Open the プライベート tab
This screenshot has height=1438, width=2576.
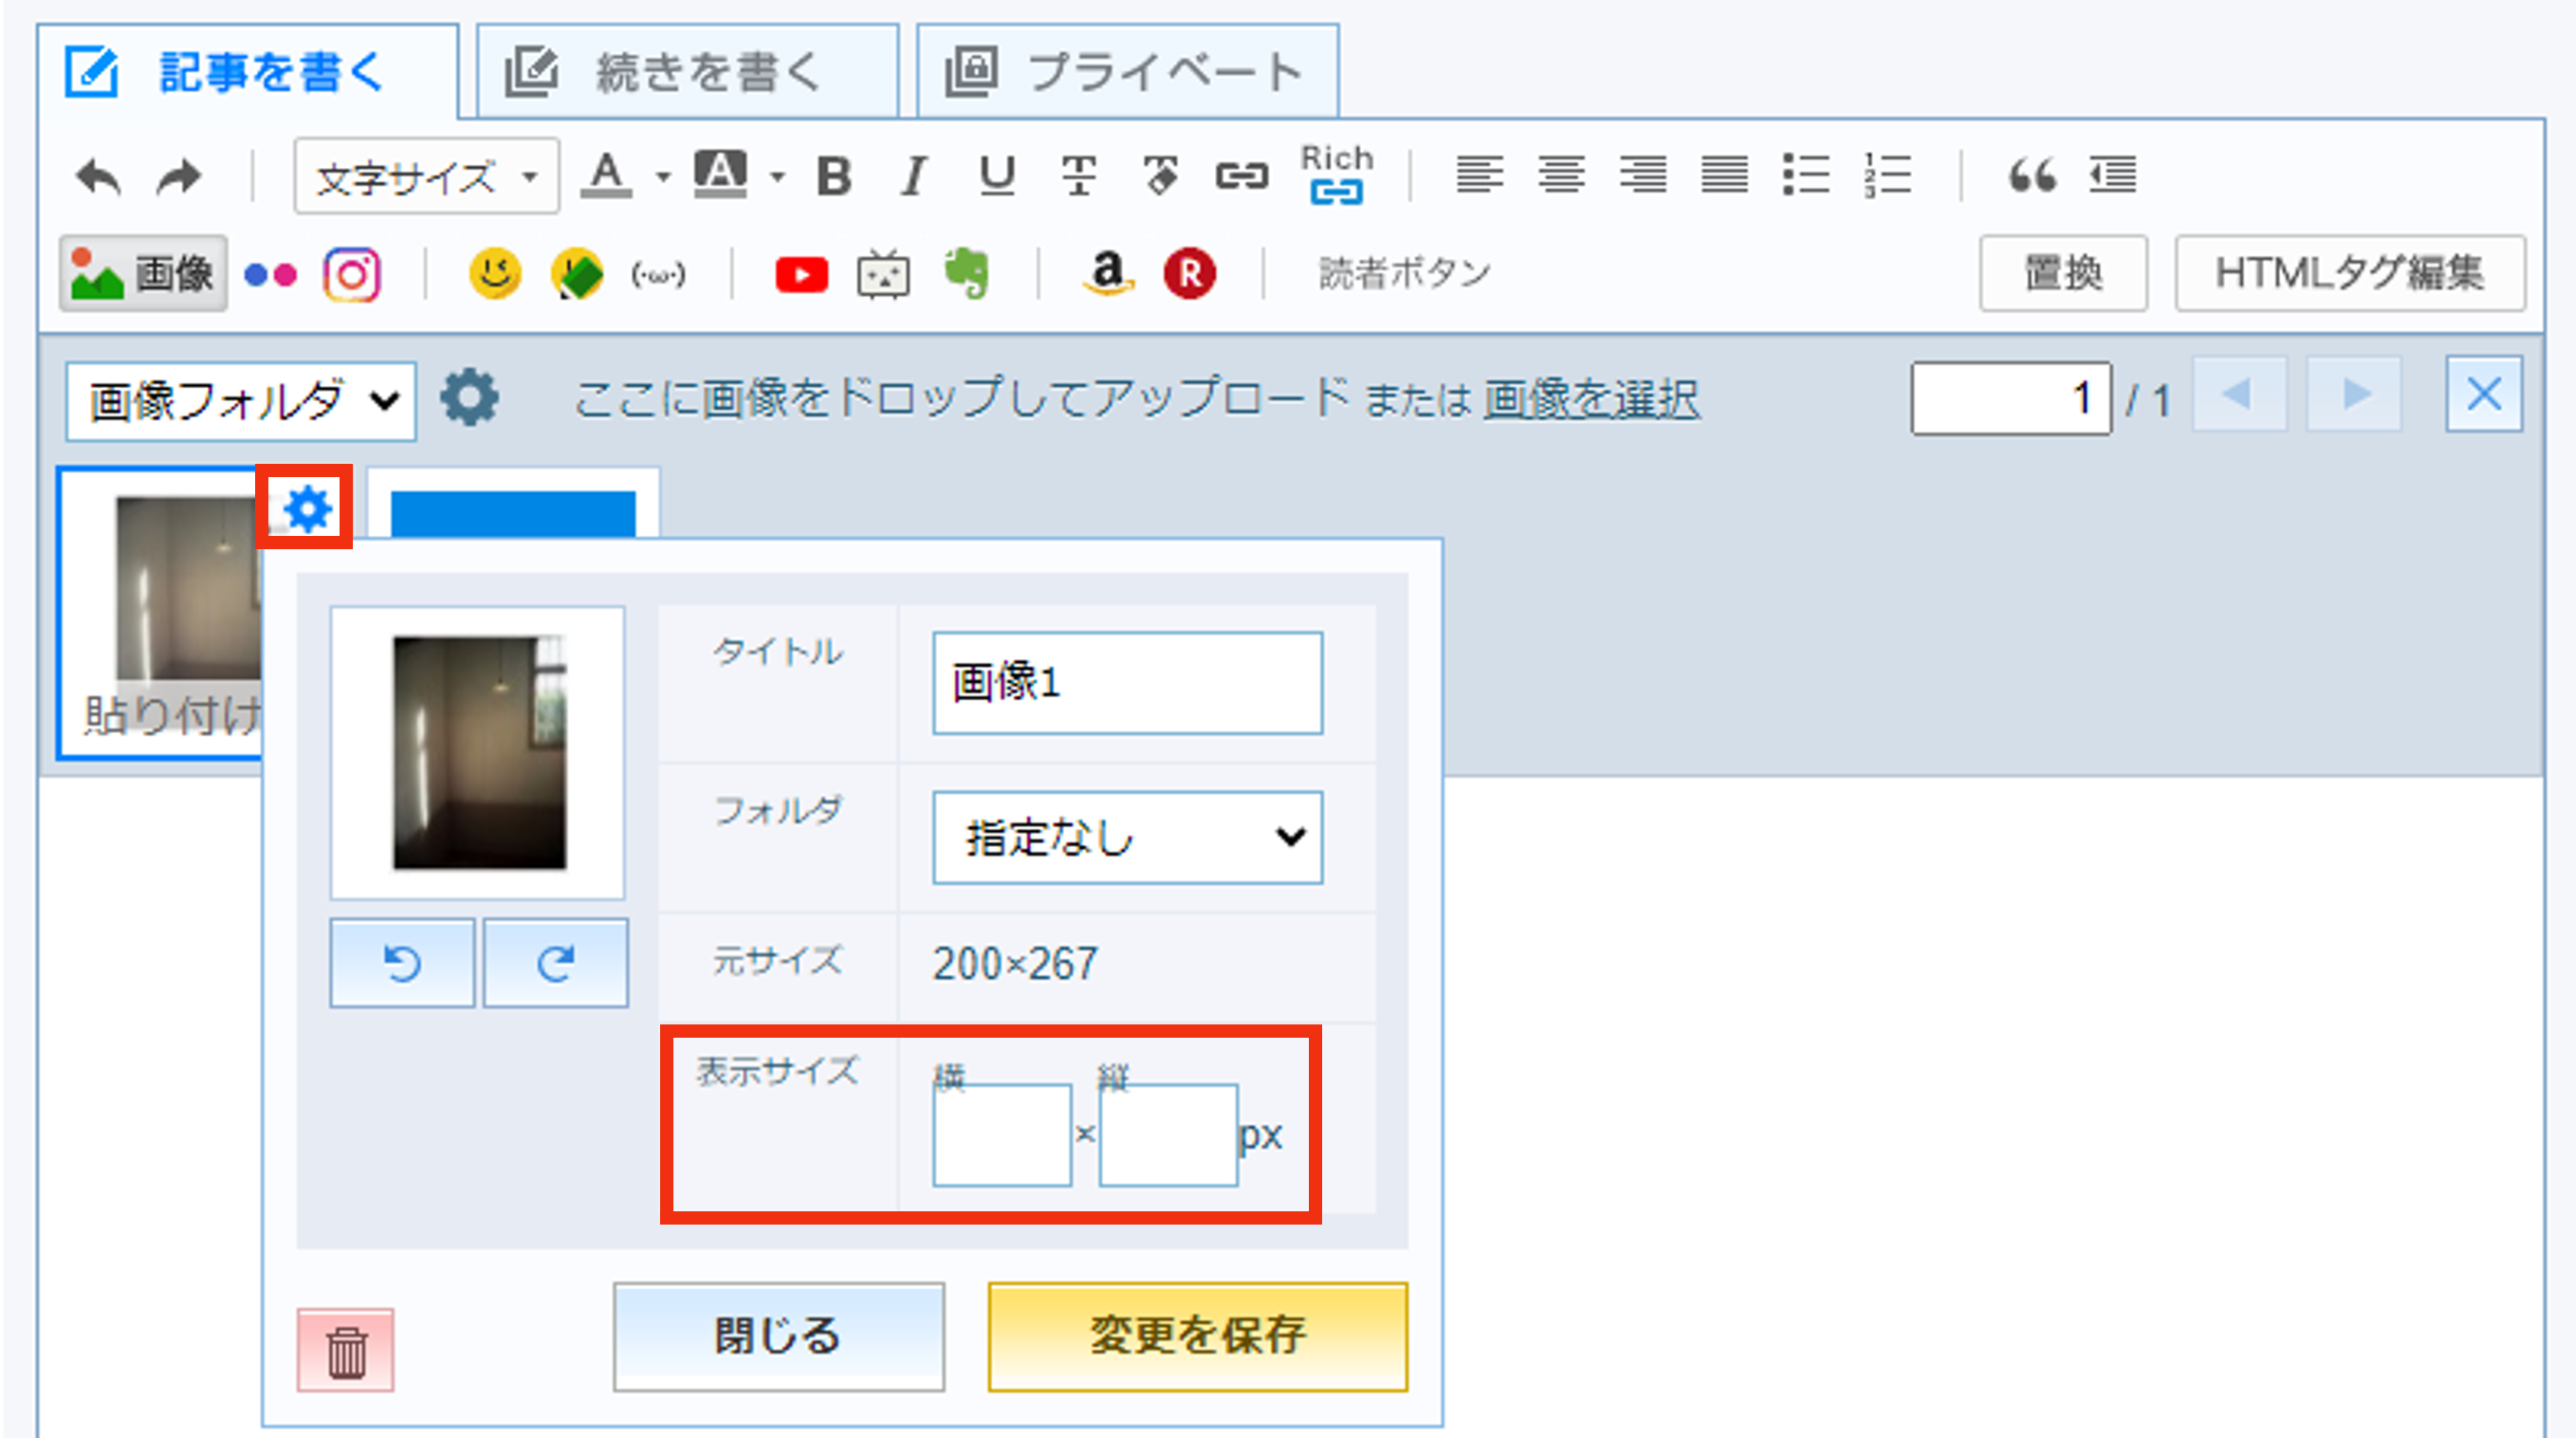[1127, 69]
